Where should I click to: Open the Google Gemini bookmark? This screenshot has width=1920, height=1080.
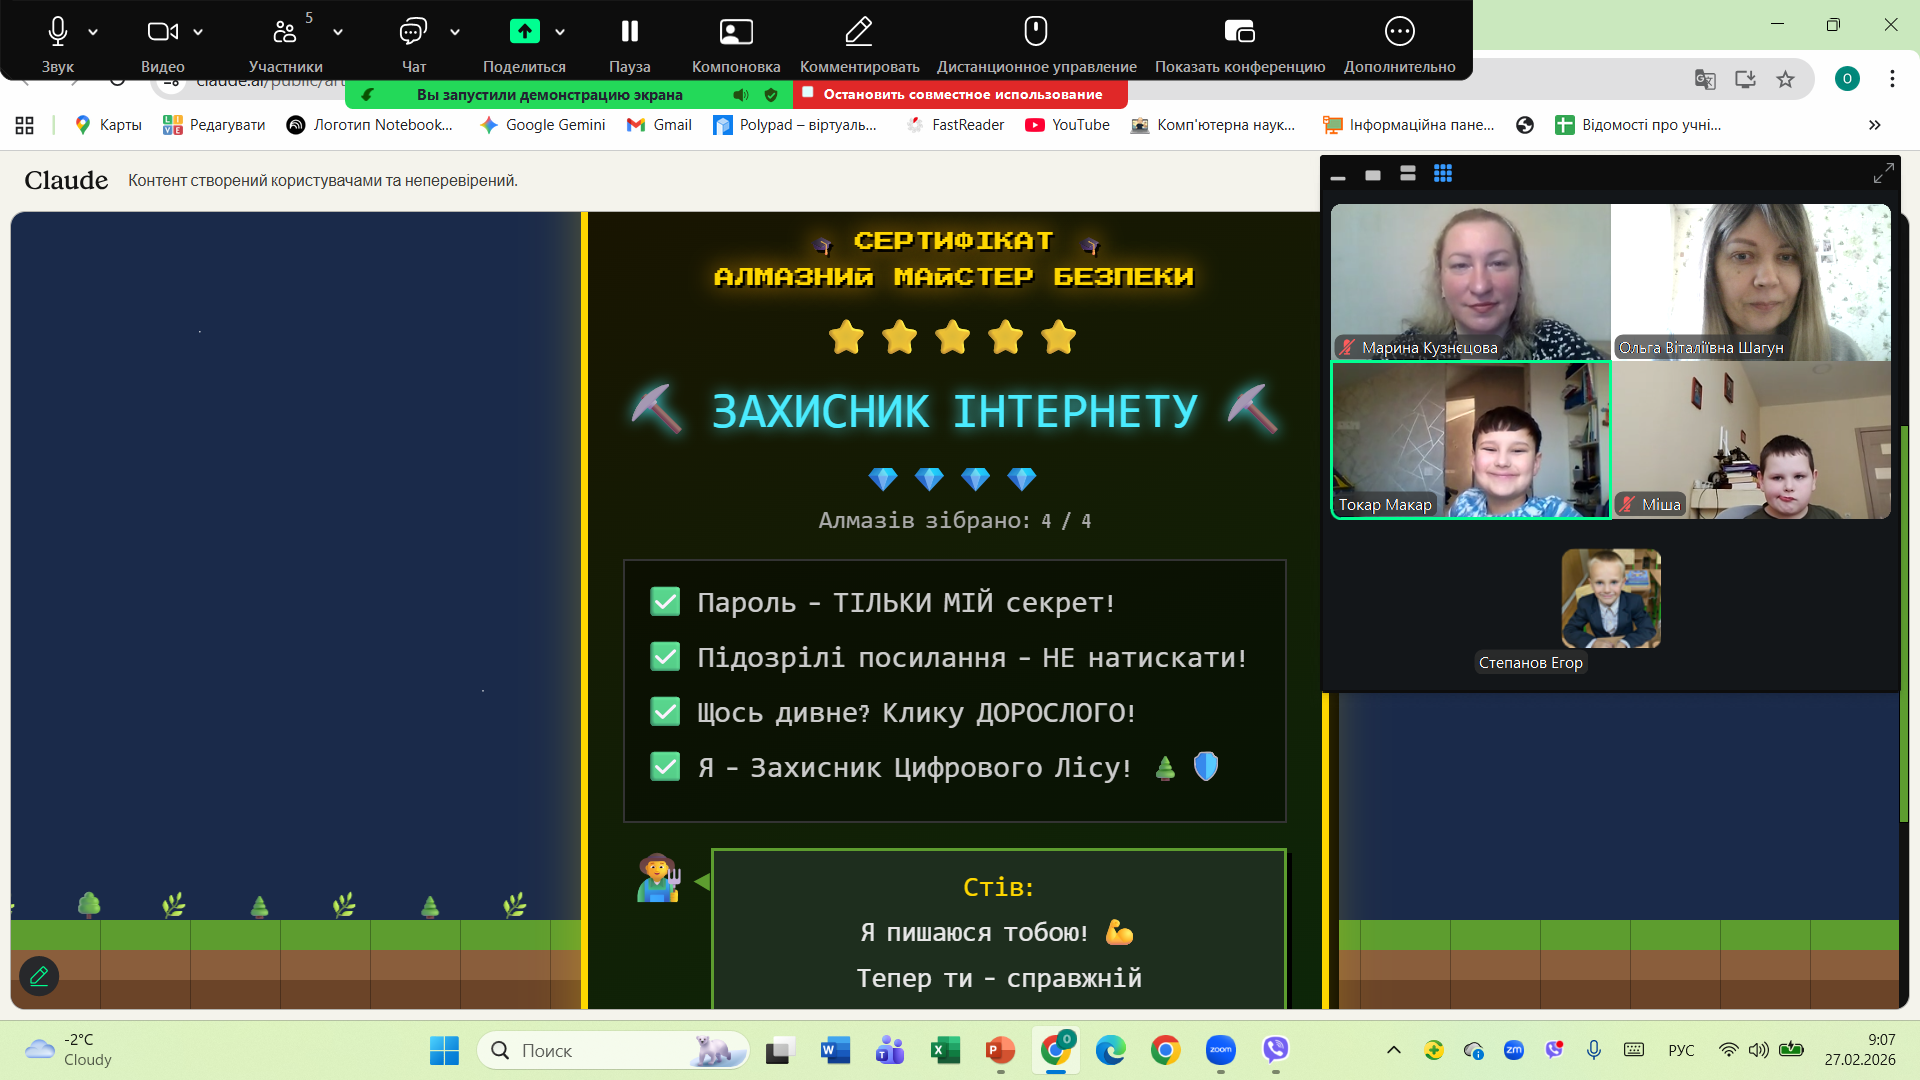tap(543, 125)
